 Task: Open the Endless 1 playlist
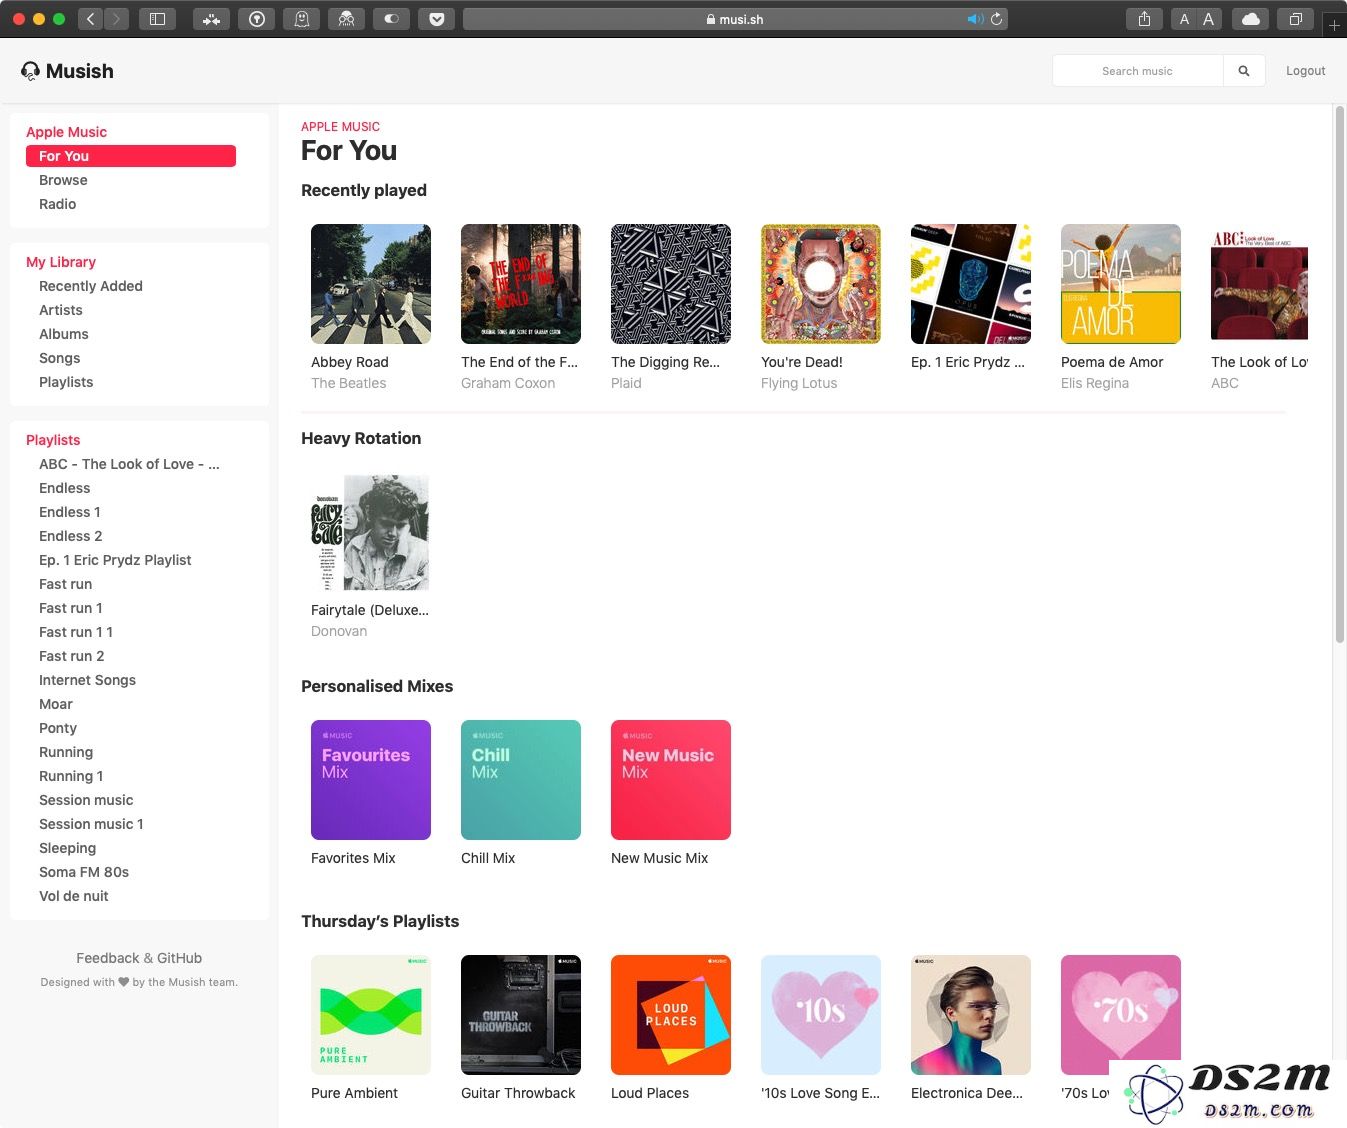click(x=70, y=512)
